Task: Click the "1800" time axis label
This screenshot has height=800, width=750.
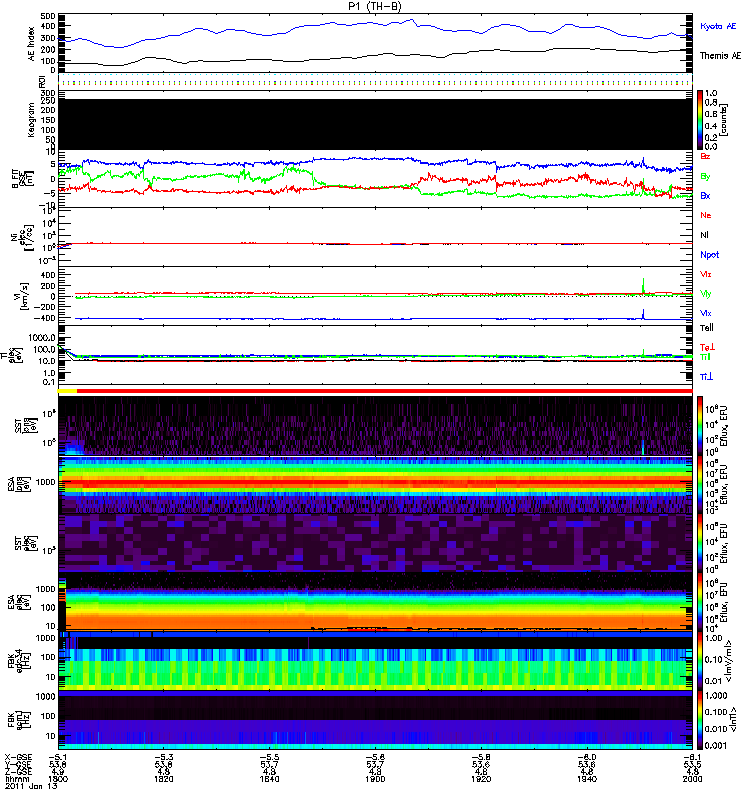Action: (x=58, y=779)
